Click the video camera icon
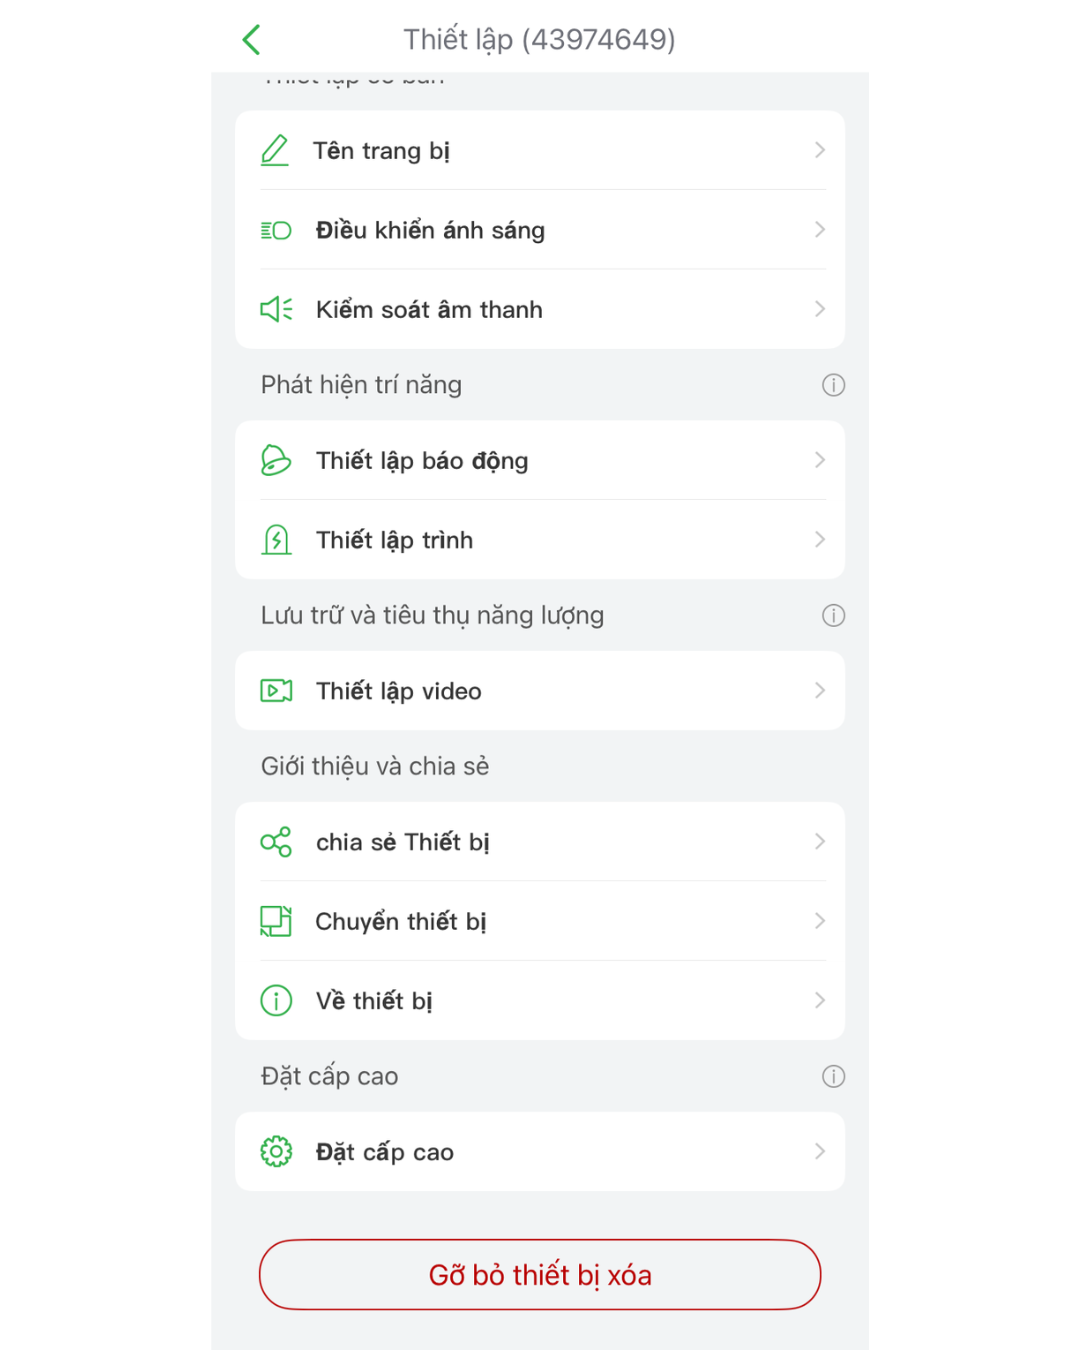 (276, 691)
